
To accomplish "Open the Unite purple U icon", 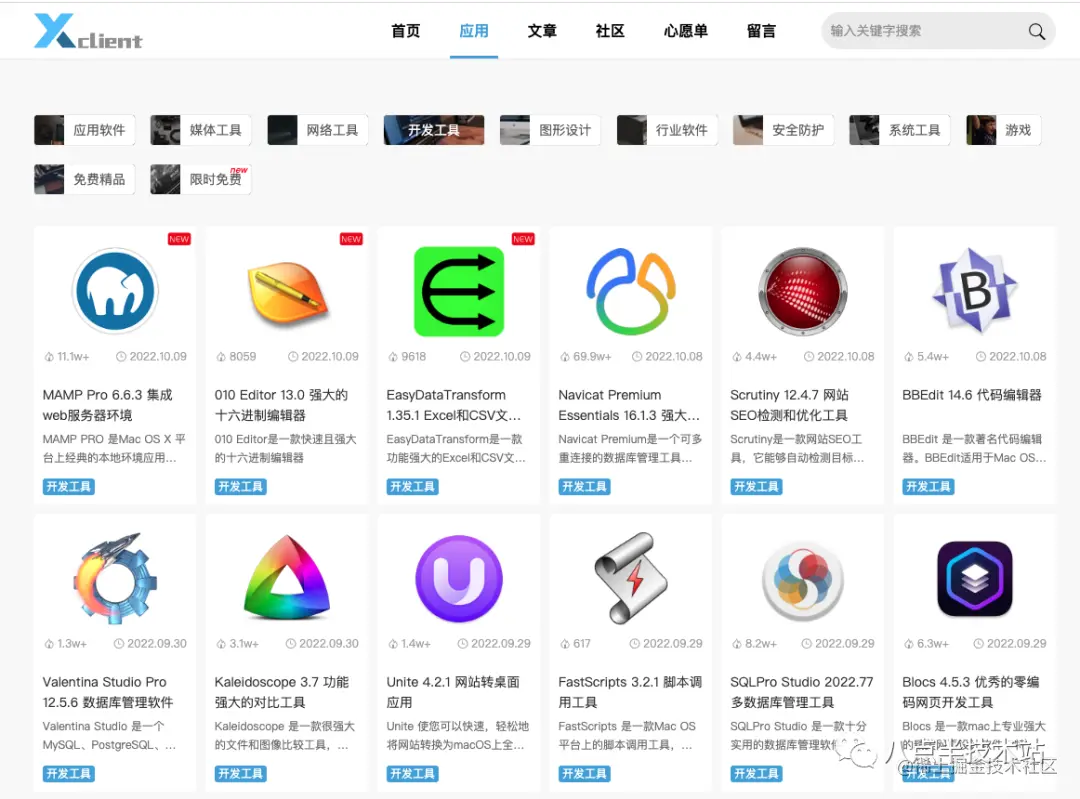I will [459, 579].
